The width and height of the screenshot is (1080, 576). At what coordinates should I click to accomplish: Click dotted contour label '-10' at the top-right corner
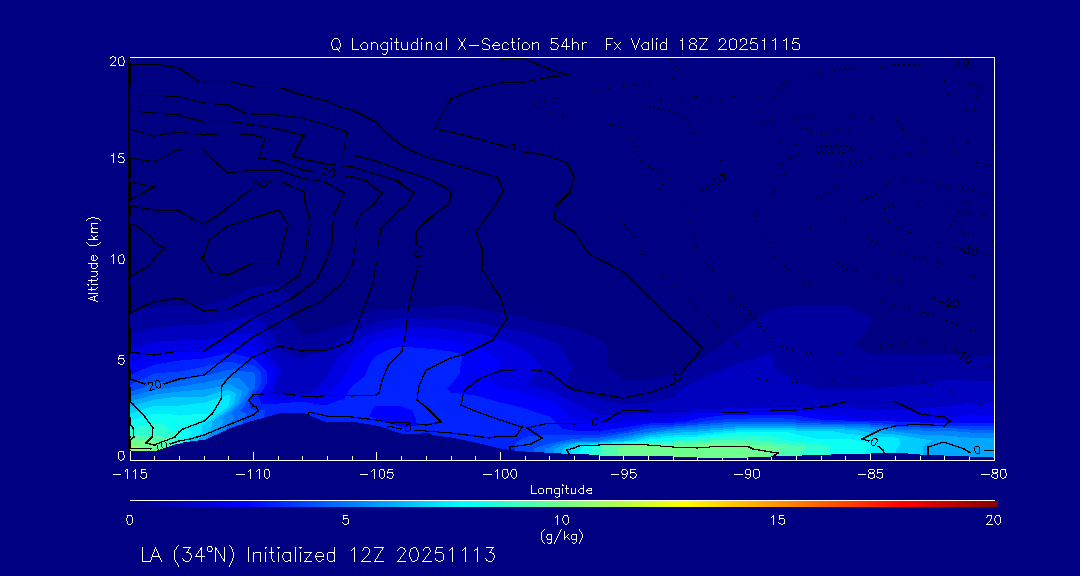(961, 63)
